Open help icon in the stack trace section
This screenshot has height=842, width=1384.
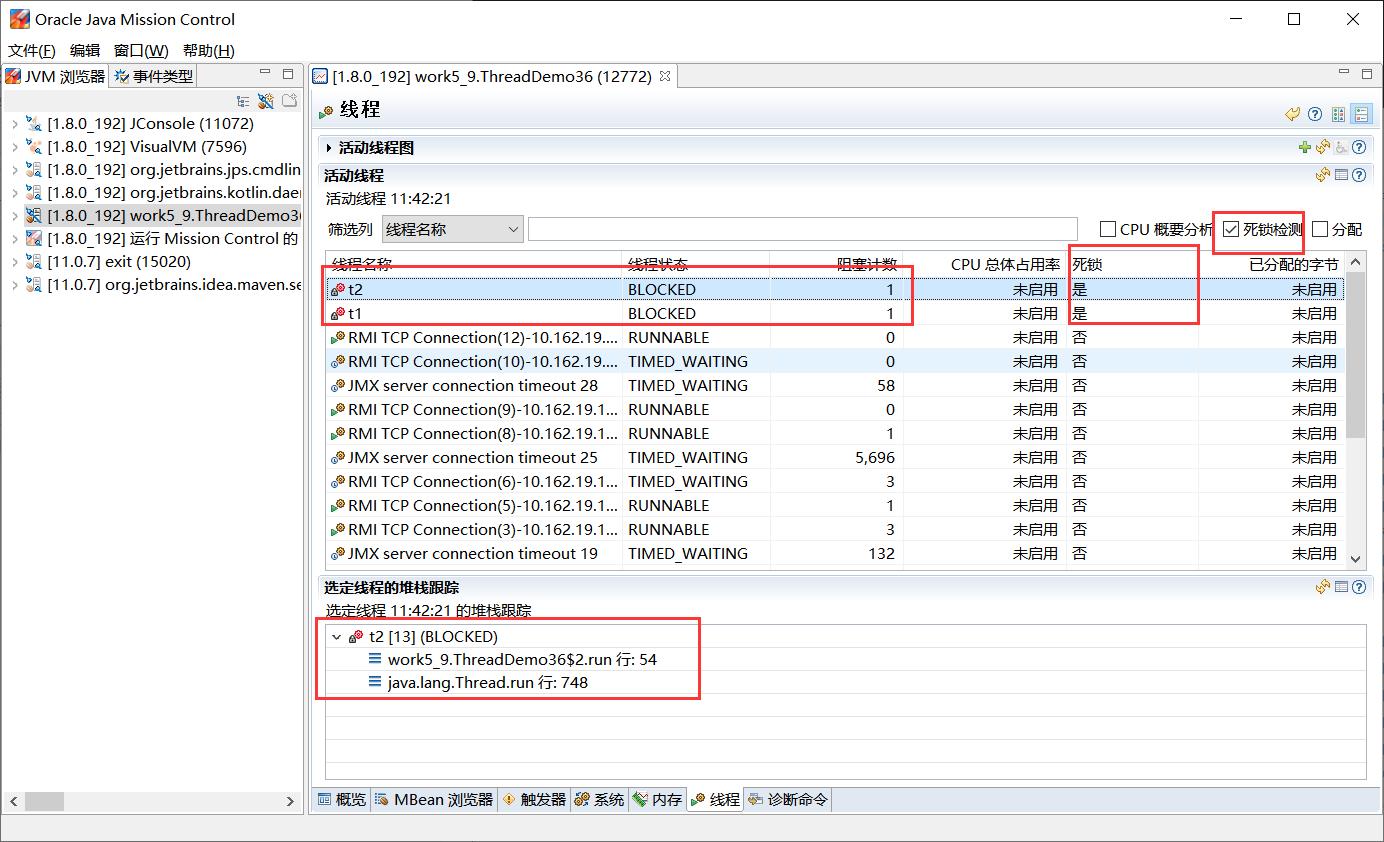[1359, 587]
